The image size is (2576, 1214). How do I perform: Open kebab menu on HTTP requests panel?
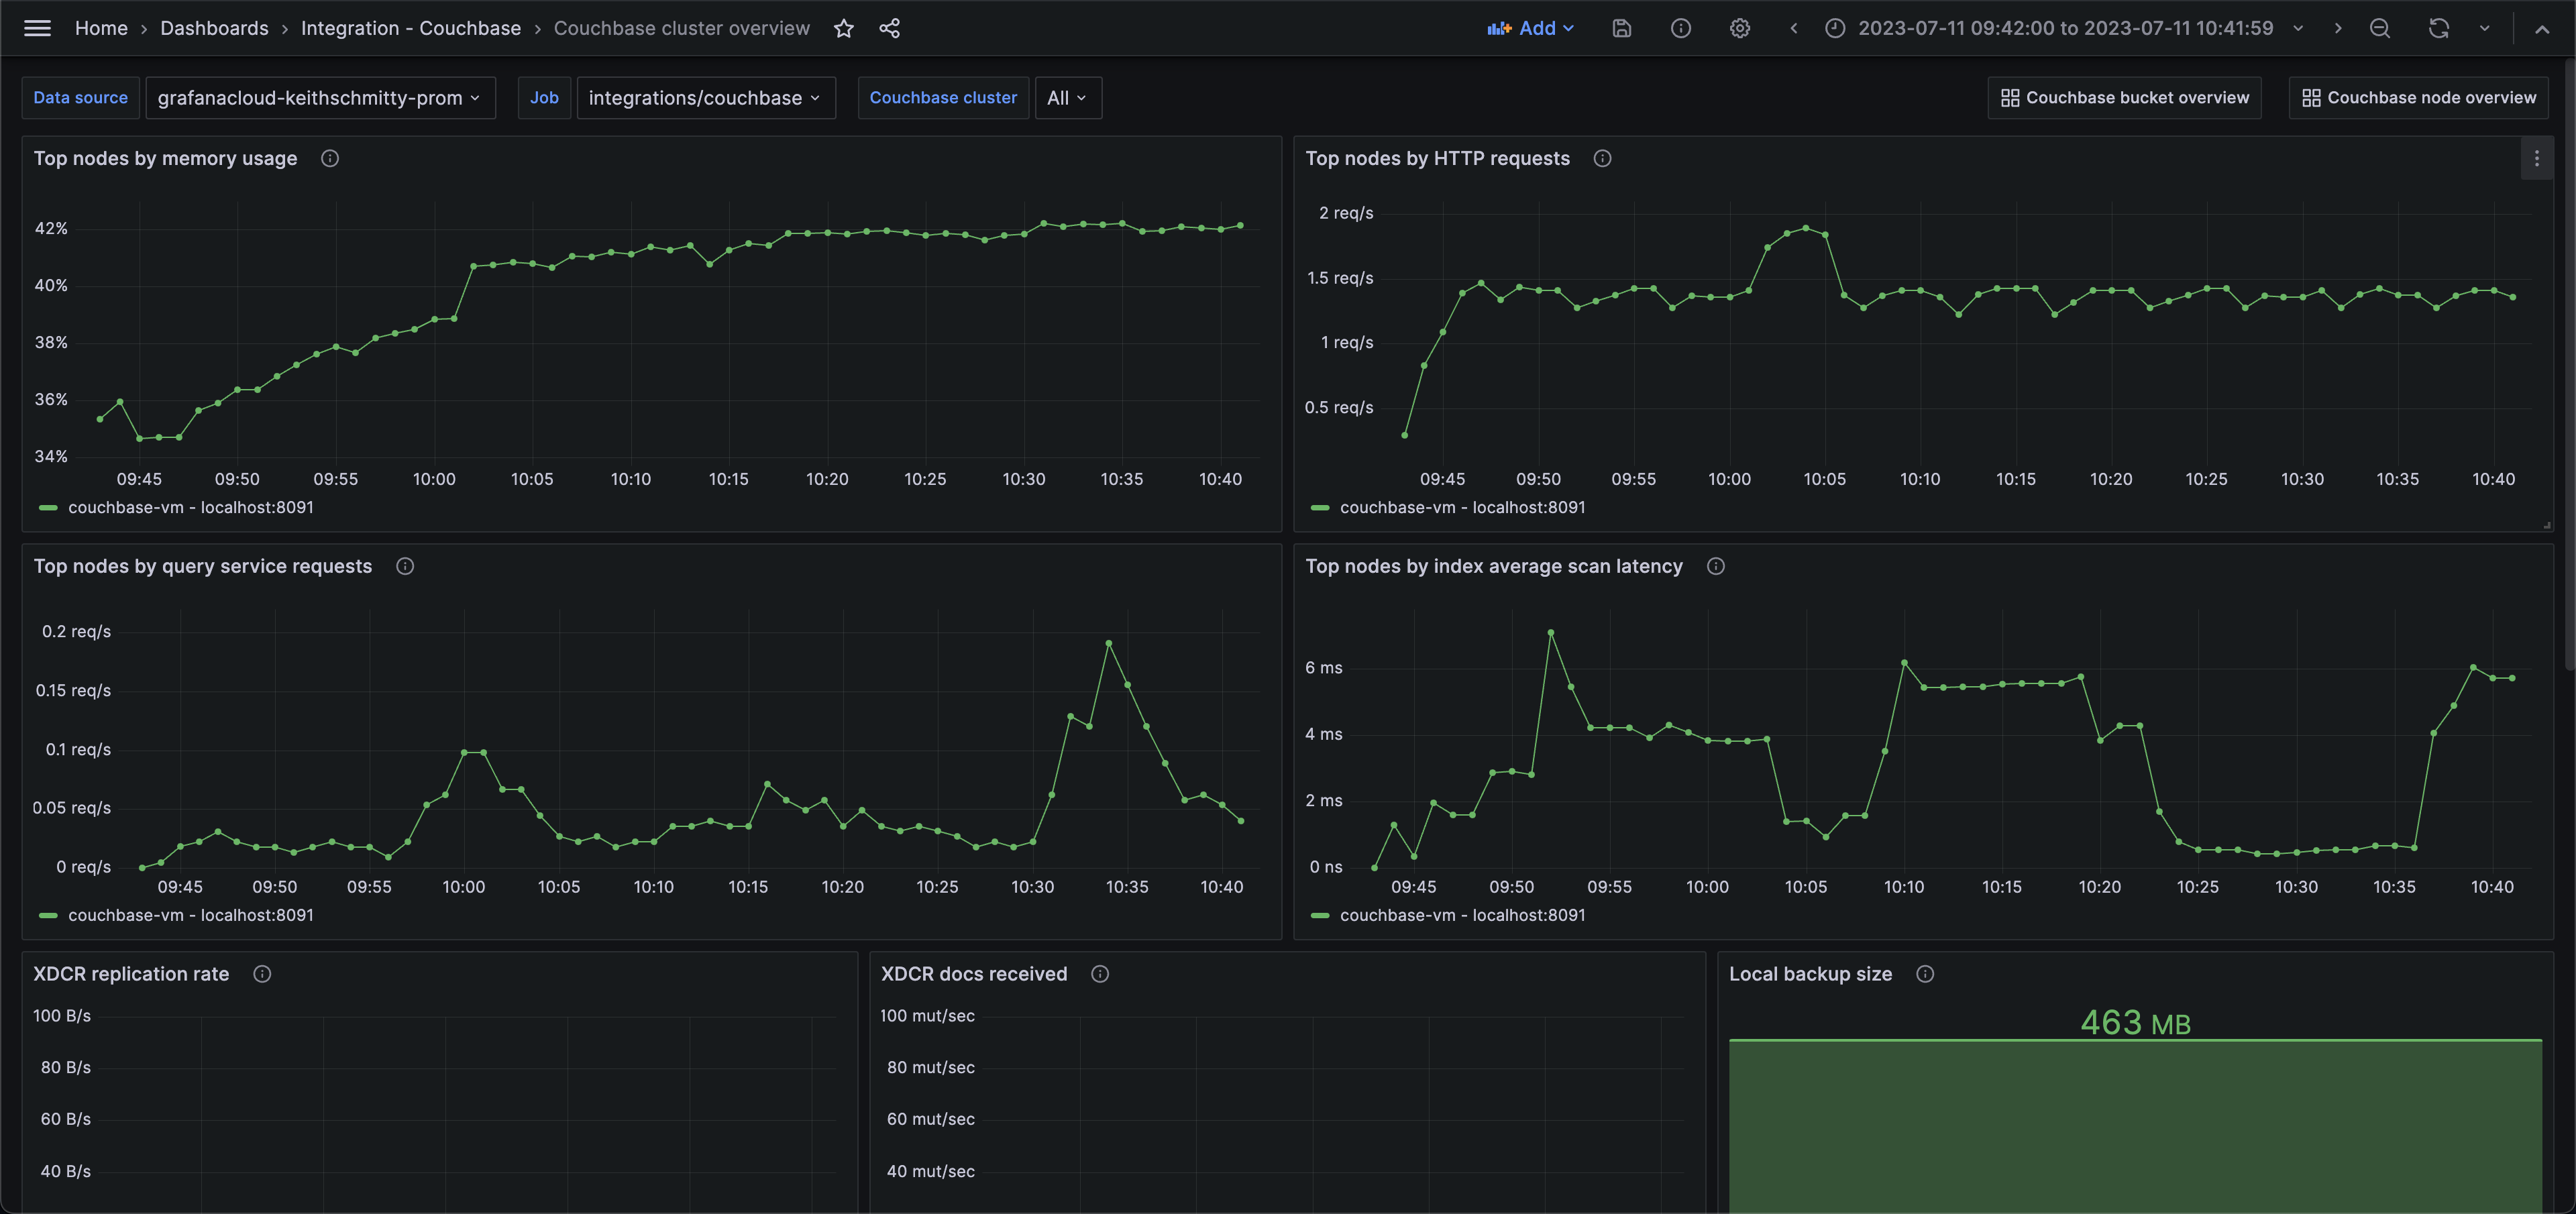(2537, 158)
